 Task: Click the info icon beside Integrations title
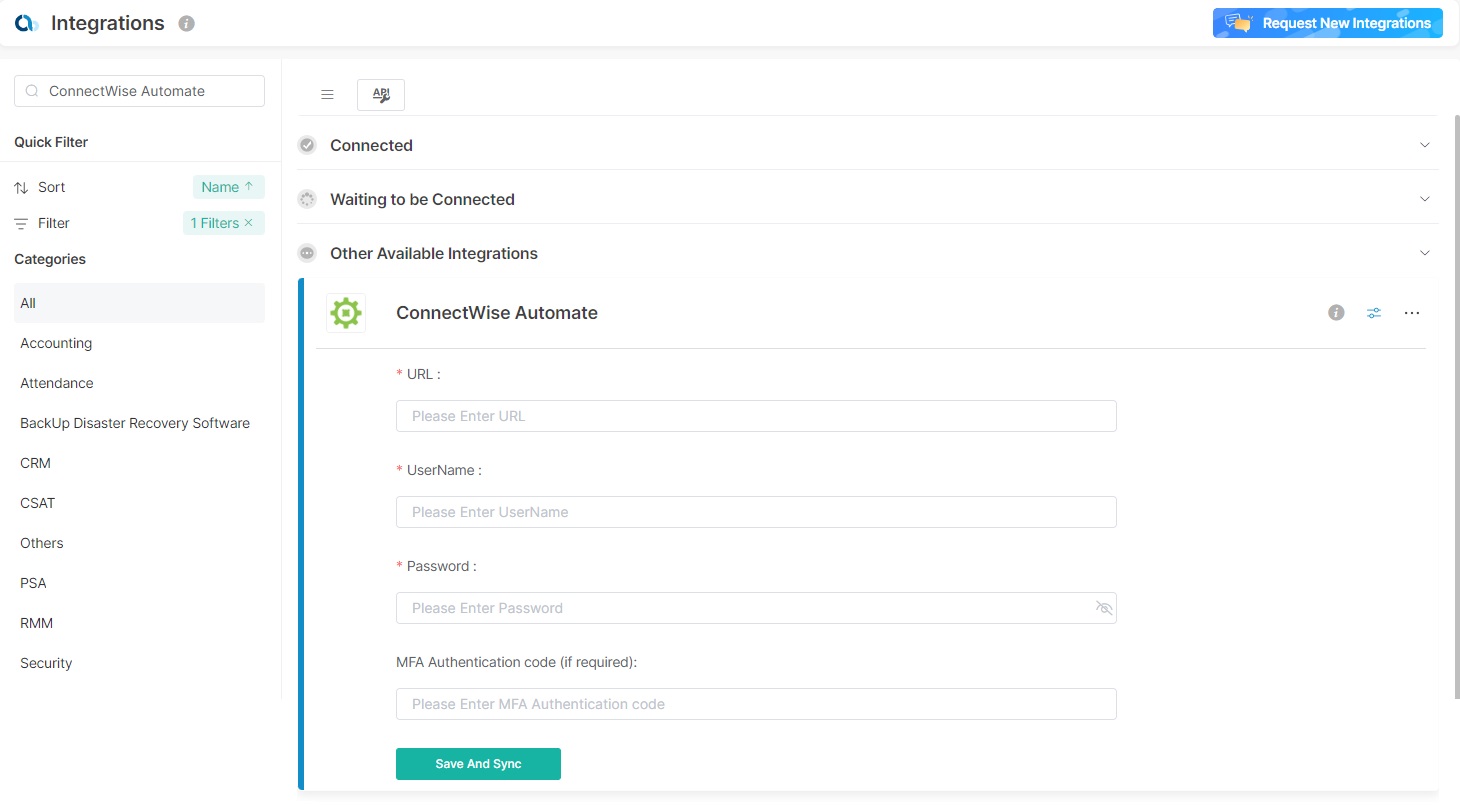[186, 24]
